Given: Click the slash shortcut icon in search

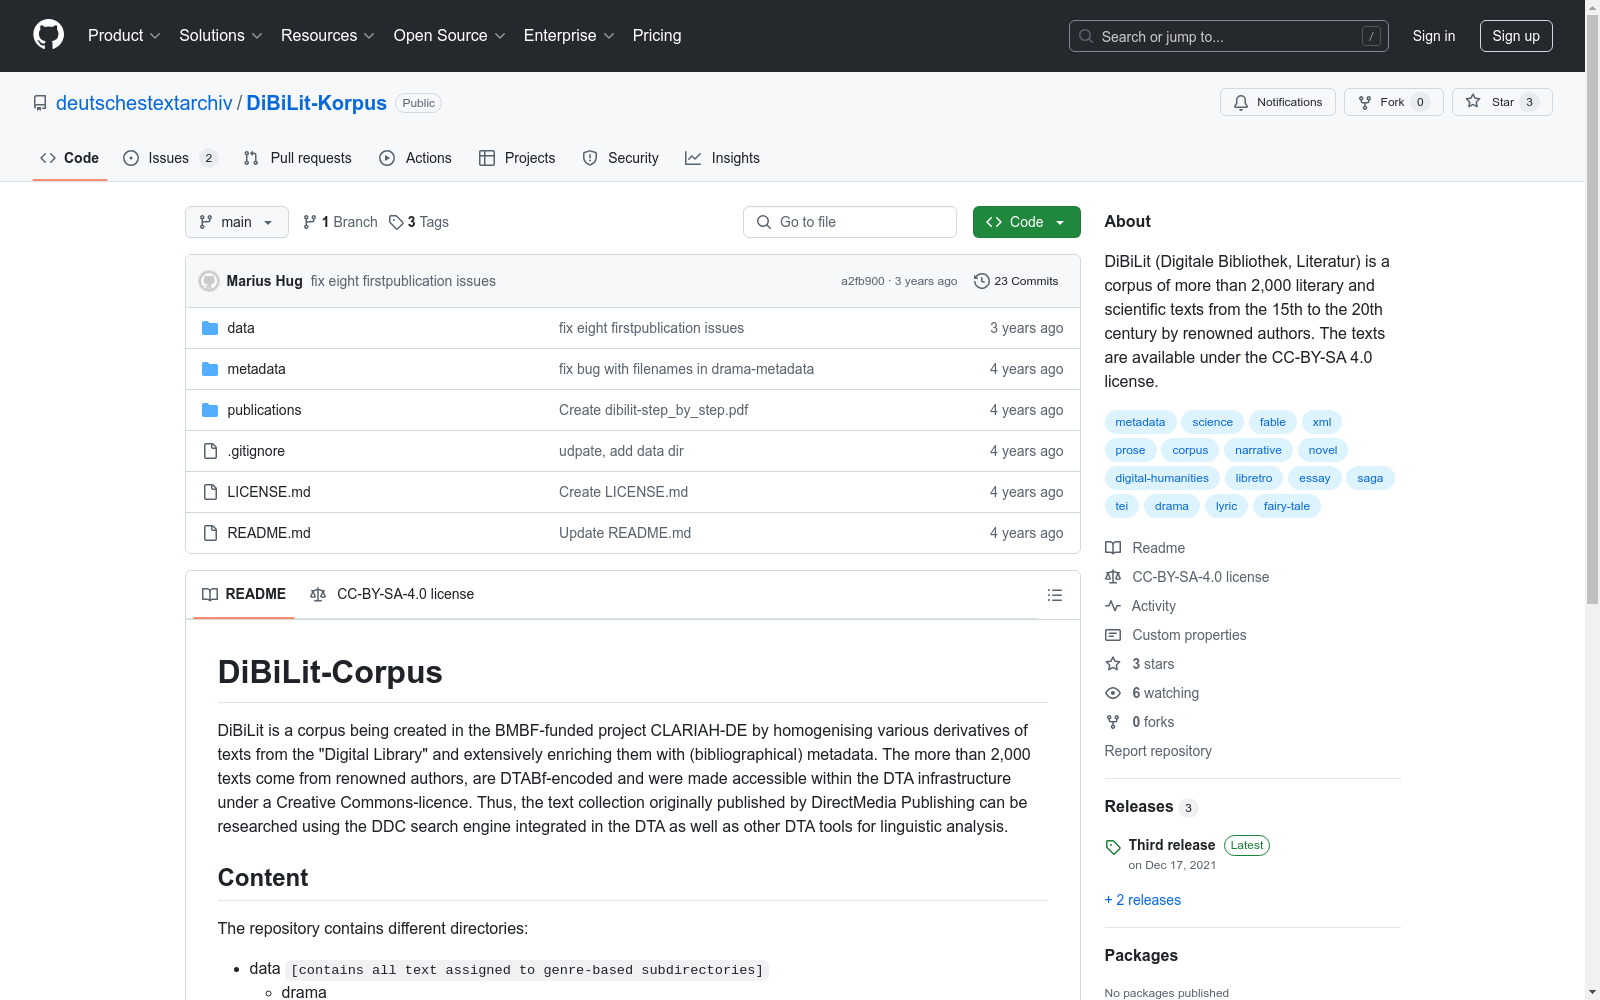Looking at the screenshot, I should (x=1371, y=36).
